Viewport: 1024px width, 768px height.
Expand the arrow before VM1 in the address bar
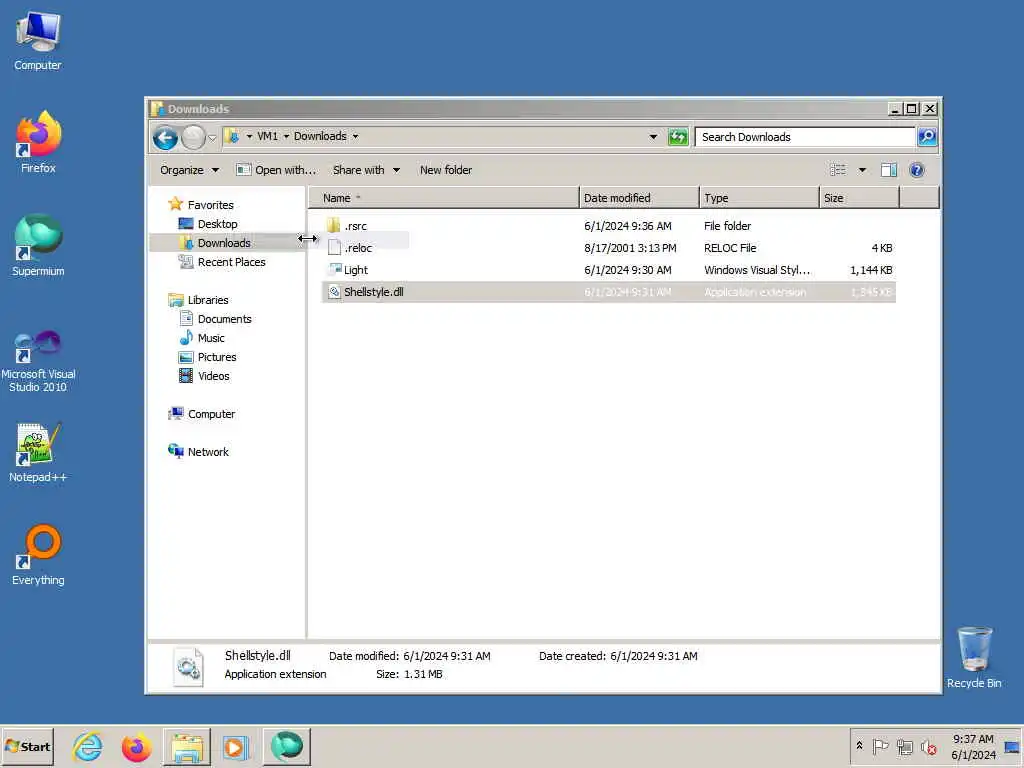click(249, 136)
